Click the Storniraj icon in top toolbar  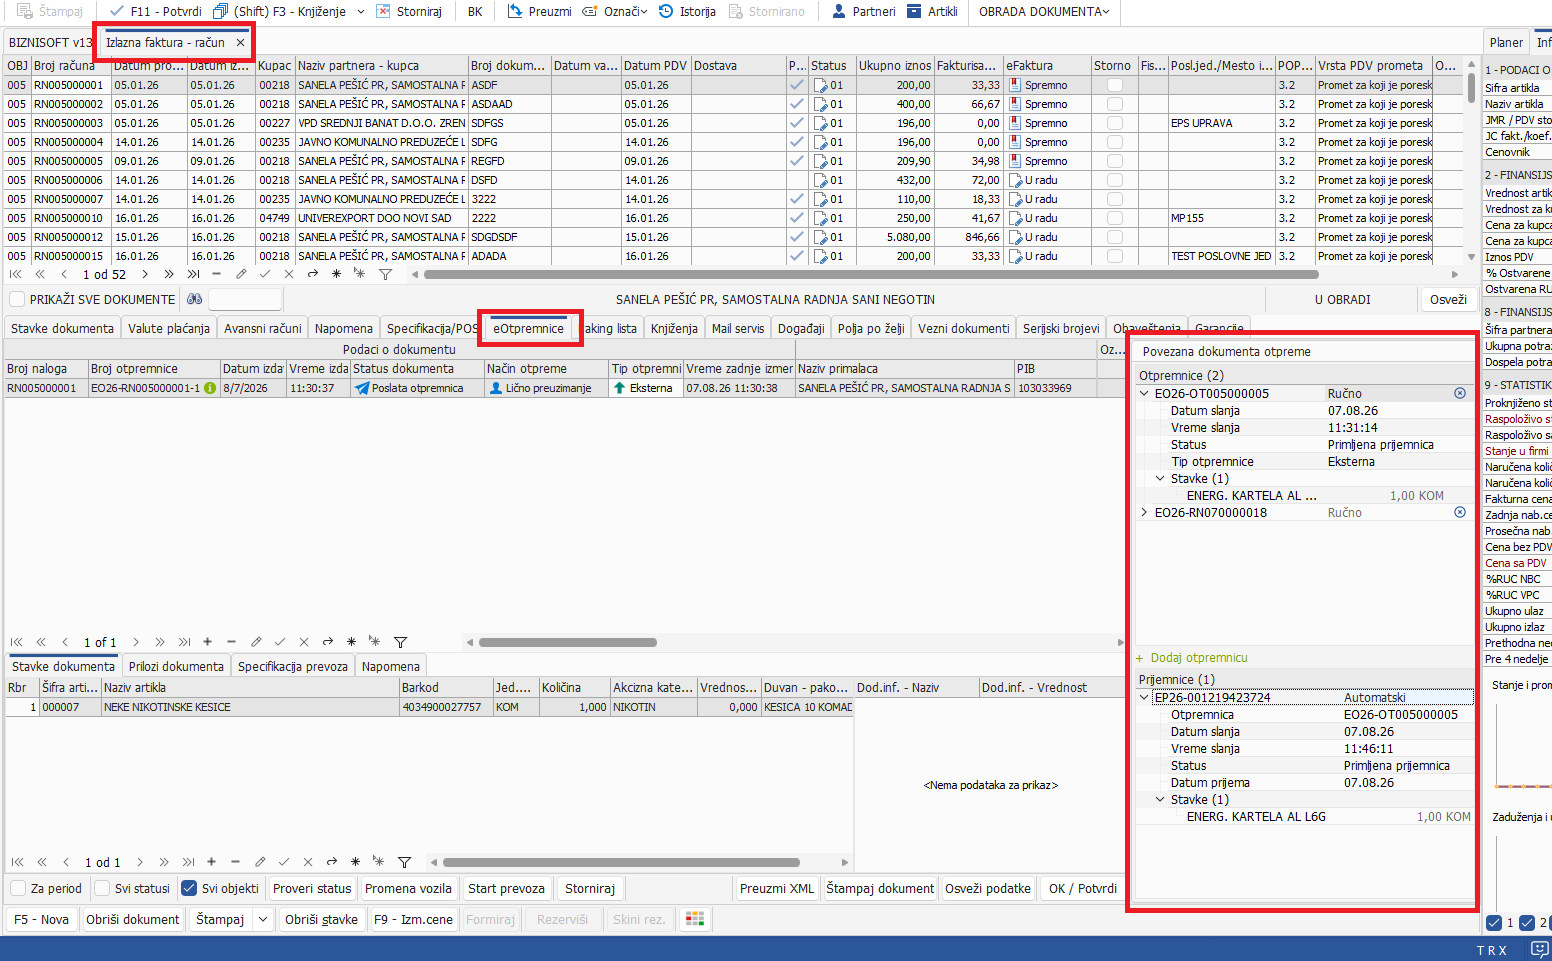coord(383,11)
